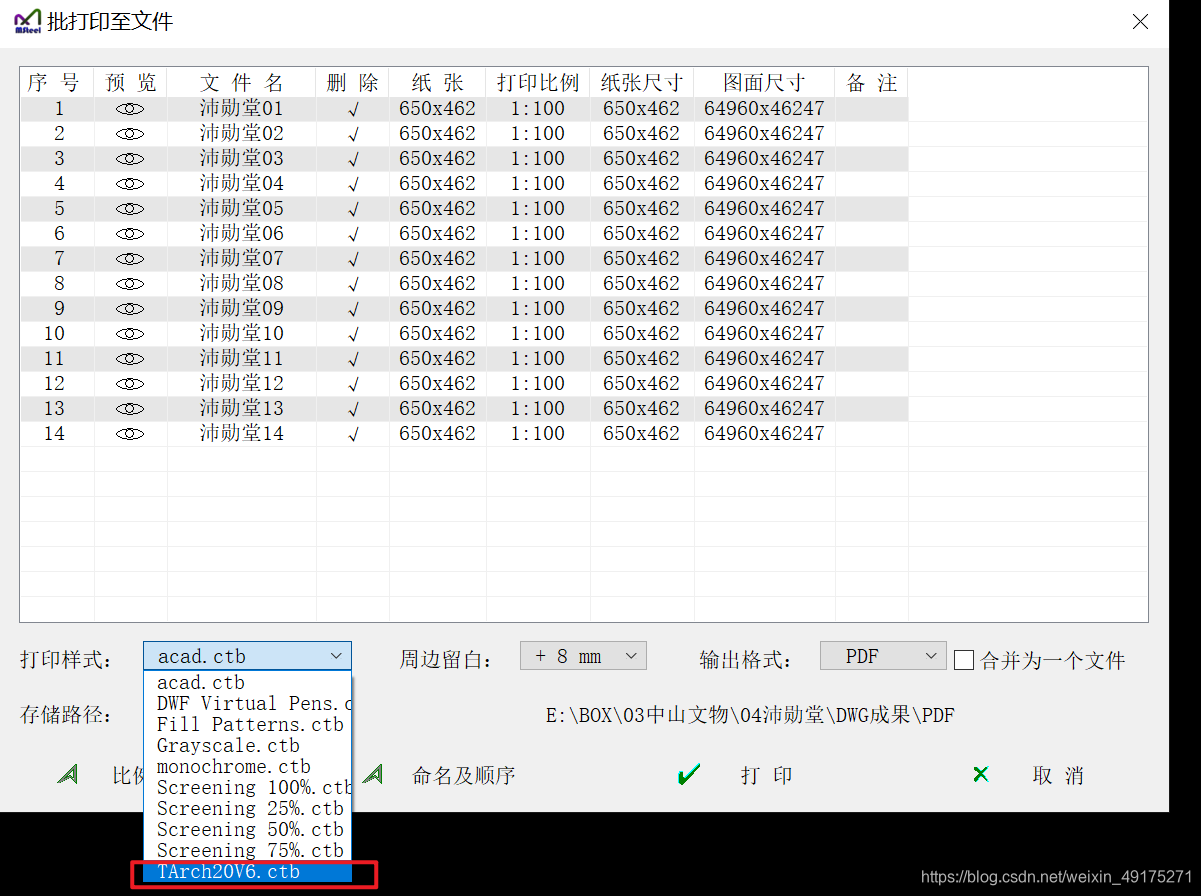Preview file 沛勋堂04 via eye icon
Screen dimensions: 1201x896
tap(130, 184)
